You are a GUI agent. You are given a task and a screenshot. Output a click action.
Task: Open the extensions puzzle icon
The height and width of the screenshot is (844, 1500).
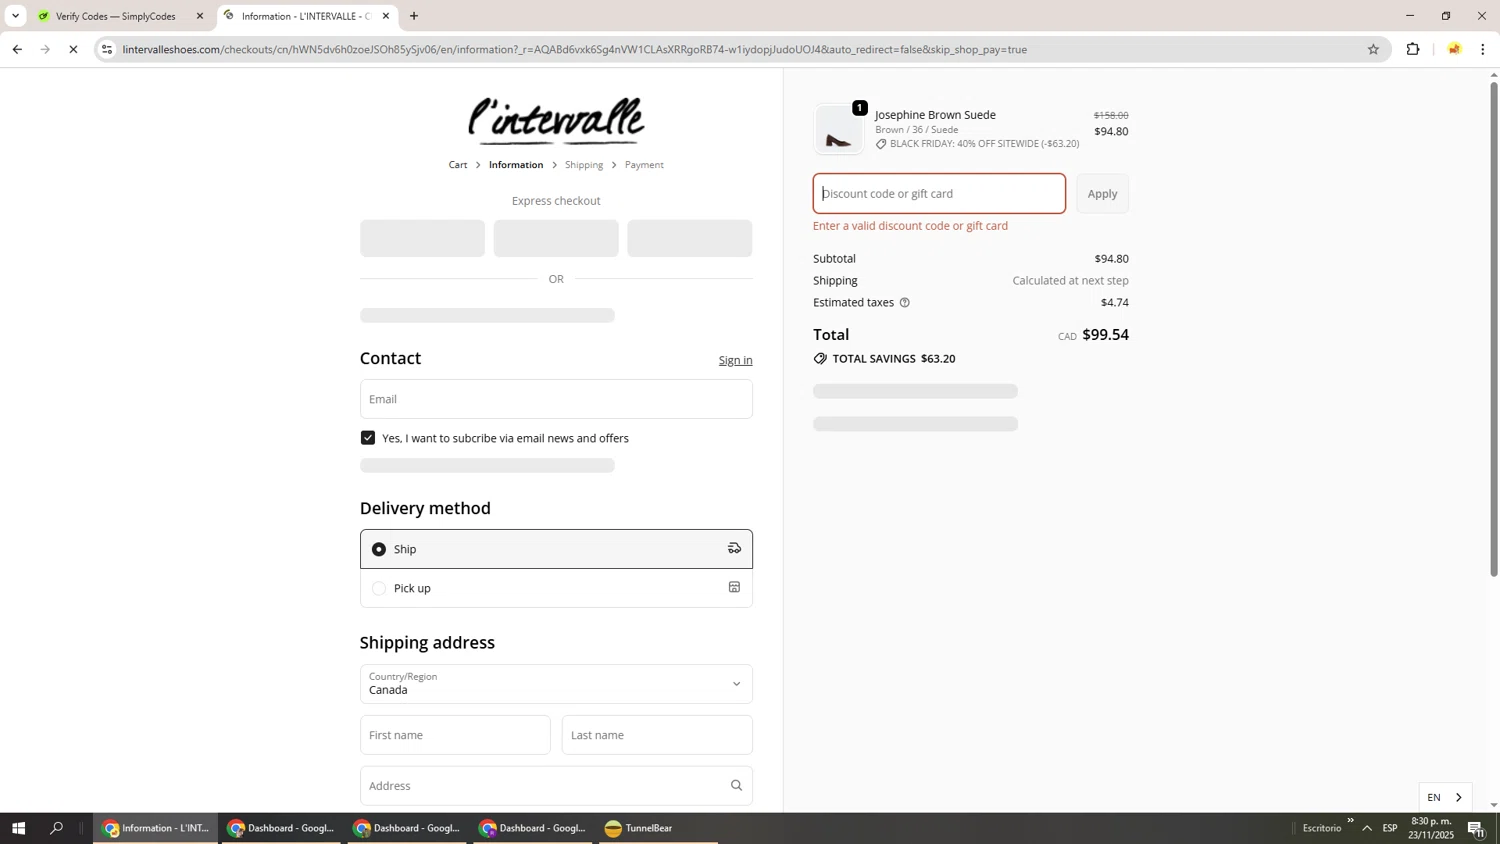(x=1413, y=49)
